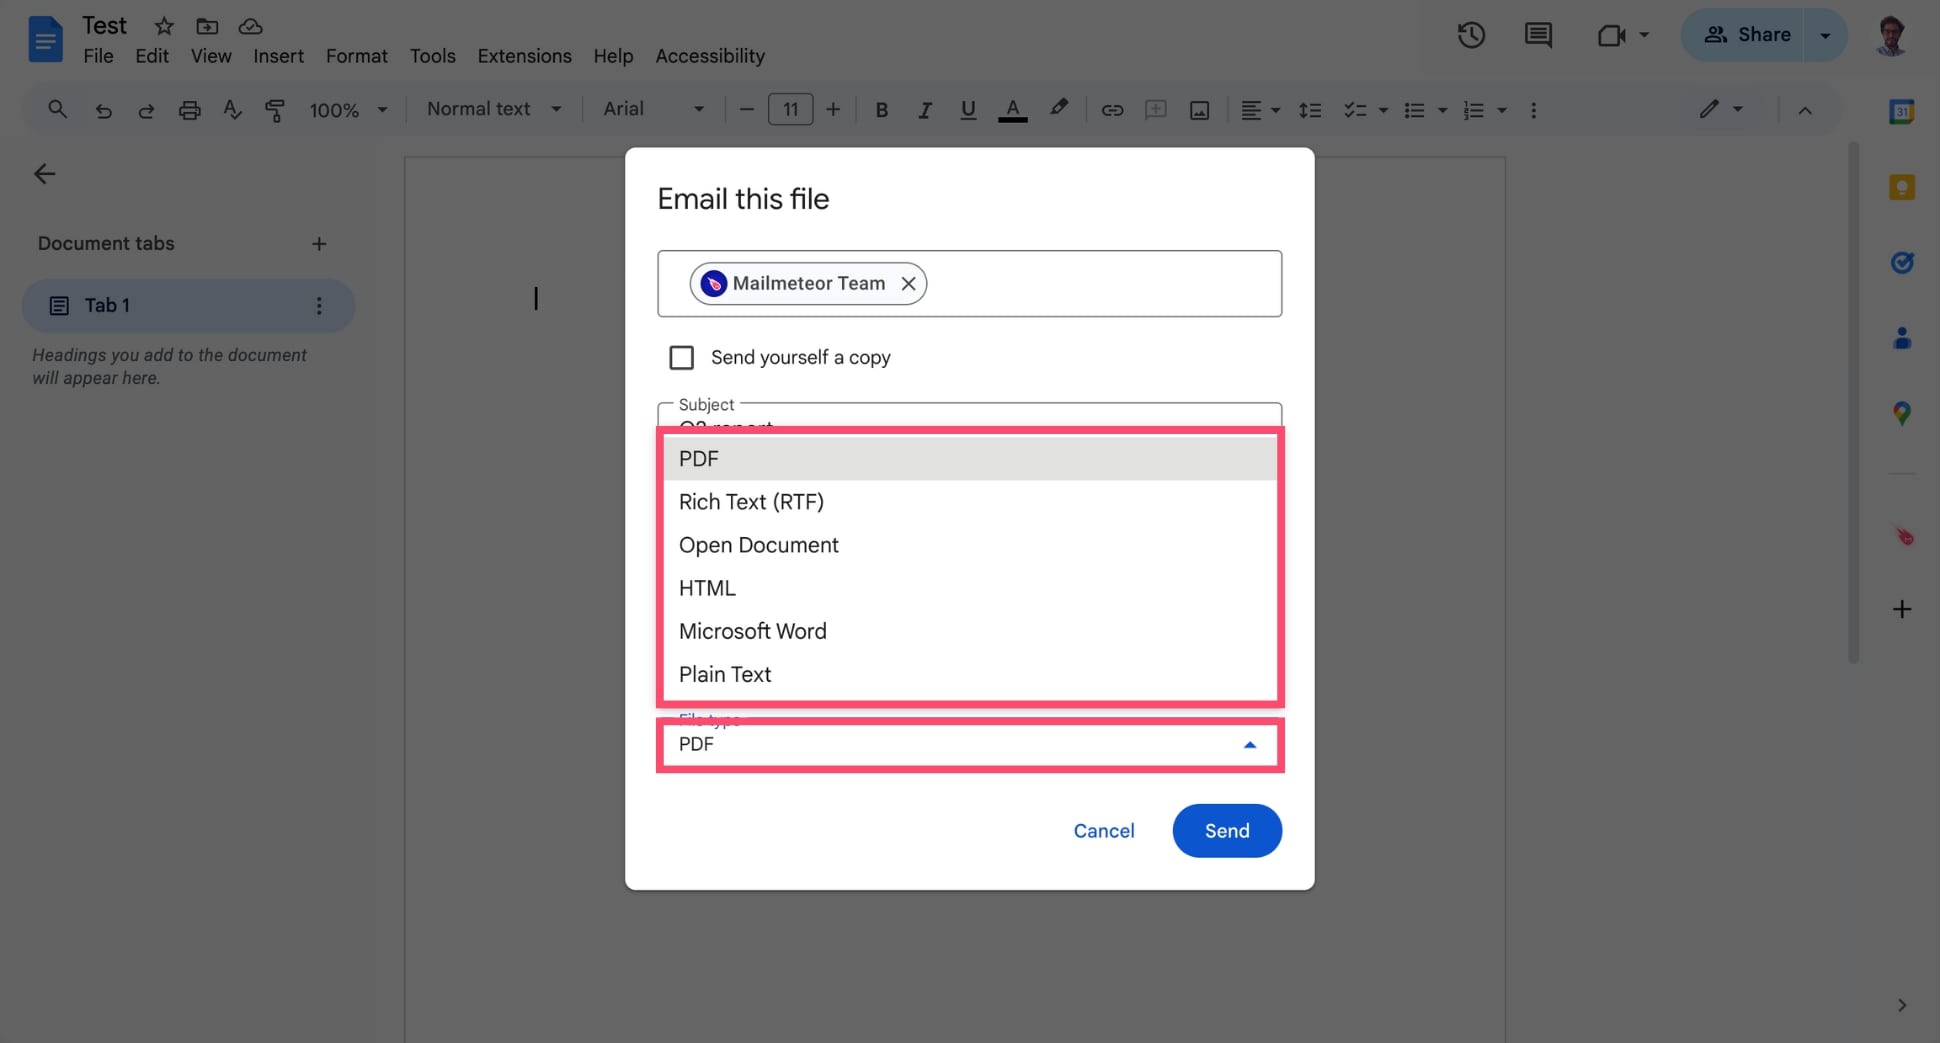The image size is (1941, 1043).
Task: Click the spelling and grammar check icon
Action: coord(232,109)
